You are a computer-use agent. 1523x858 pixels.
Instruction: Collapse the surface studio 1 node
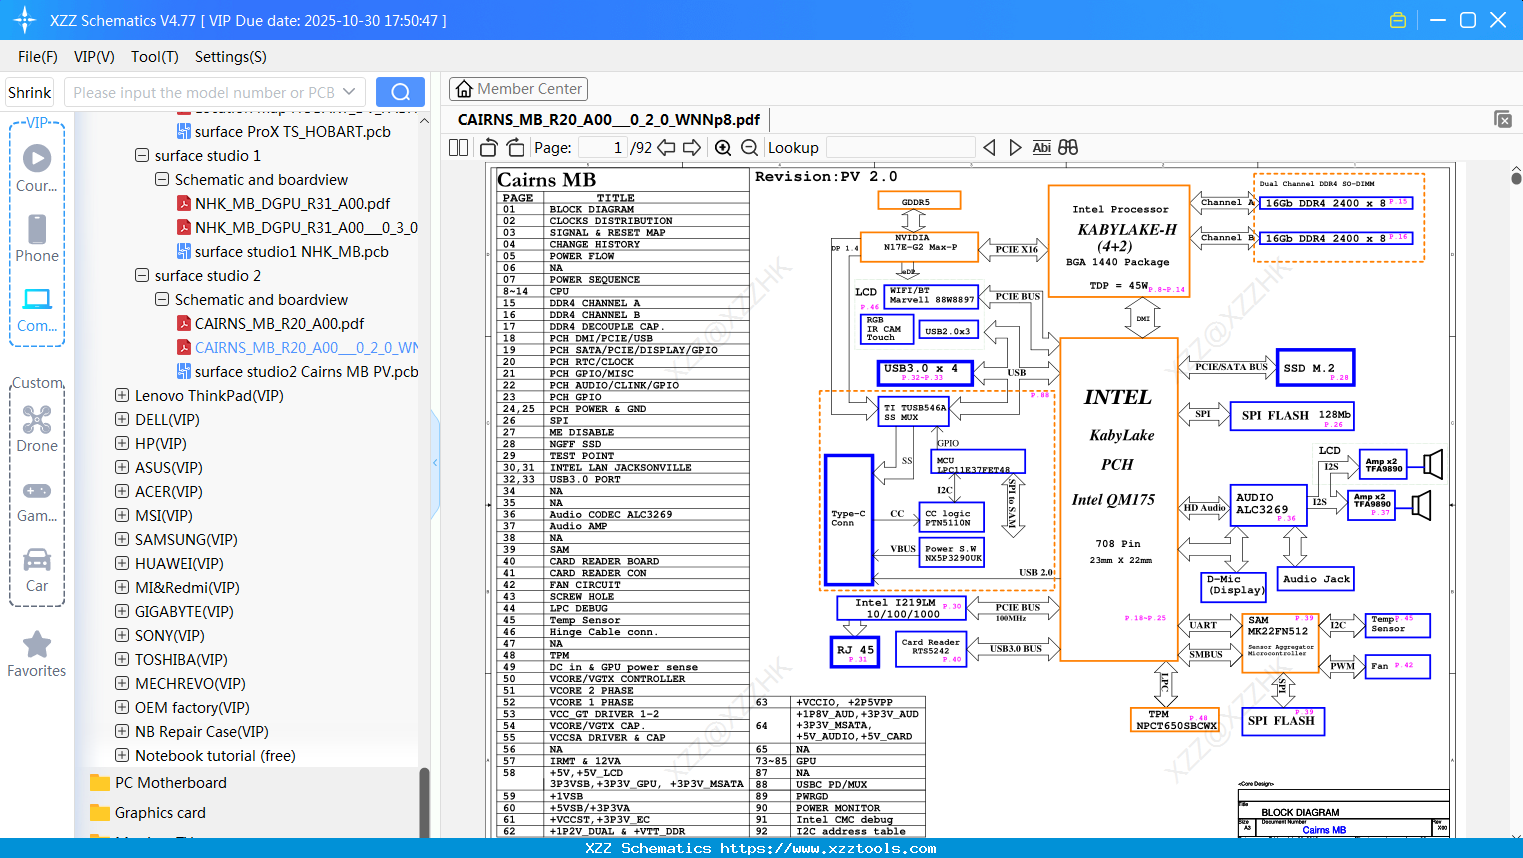tap(142, 156)
